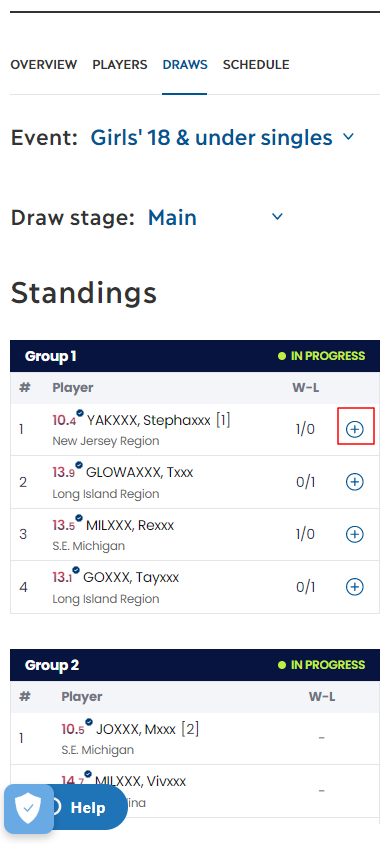The height and width of the screenshot is (844, 390).
Task: Click verified badge beside GLOWAXXX 13.9 rating
Action: (x=80, y=466)
